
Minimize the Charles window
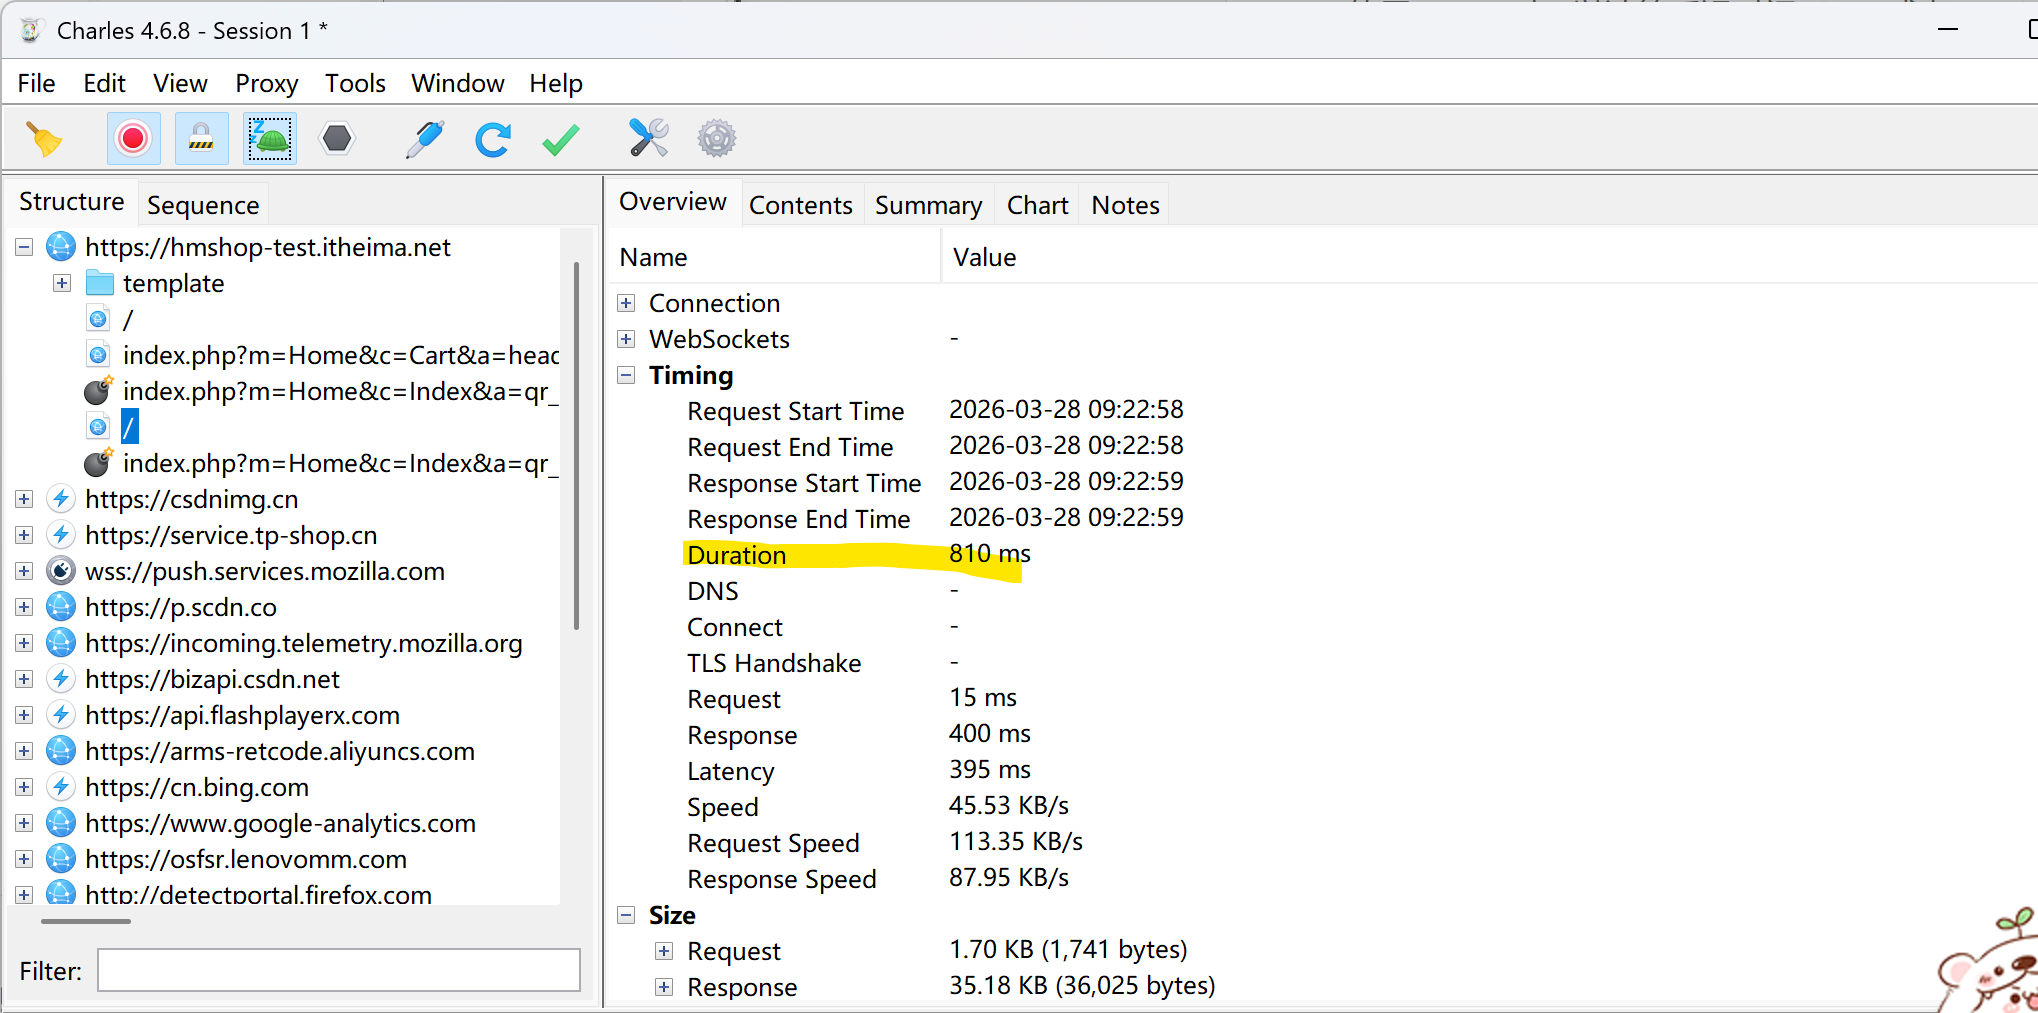[x=1947, y=30]
